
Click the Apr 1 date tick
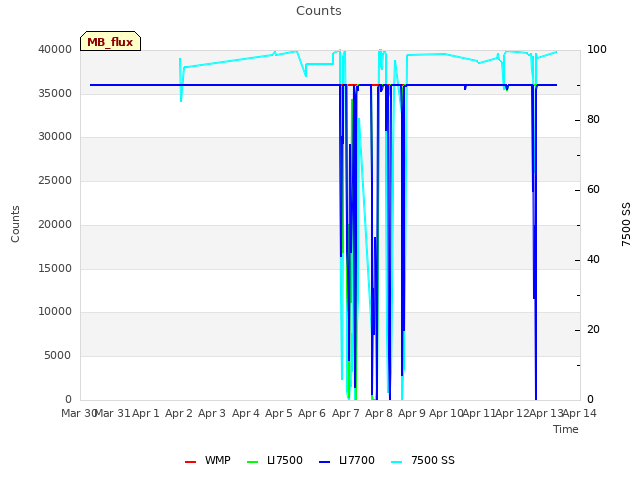(x=146, y=413)
